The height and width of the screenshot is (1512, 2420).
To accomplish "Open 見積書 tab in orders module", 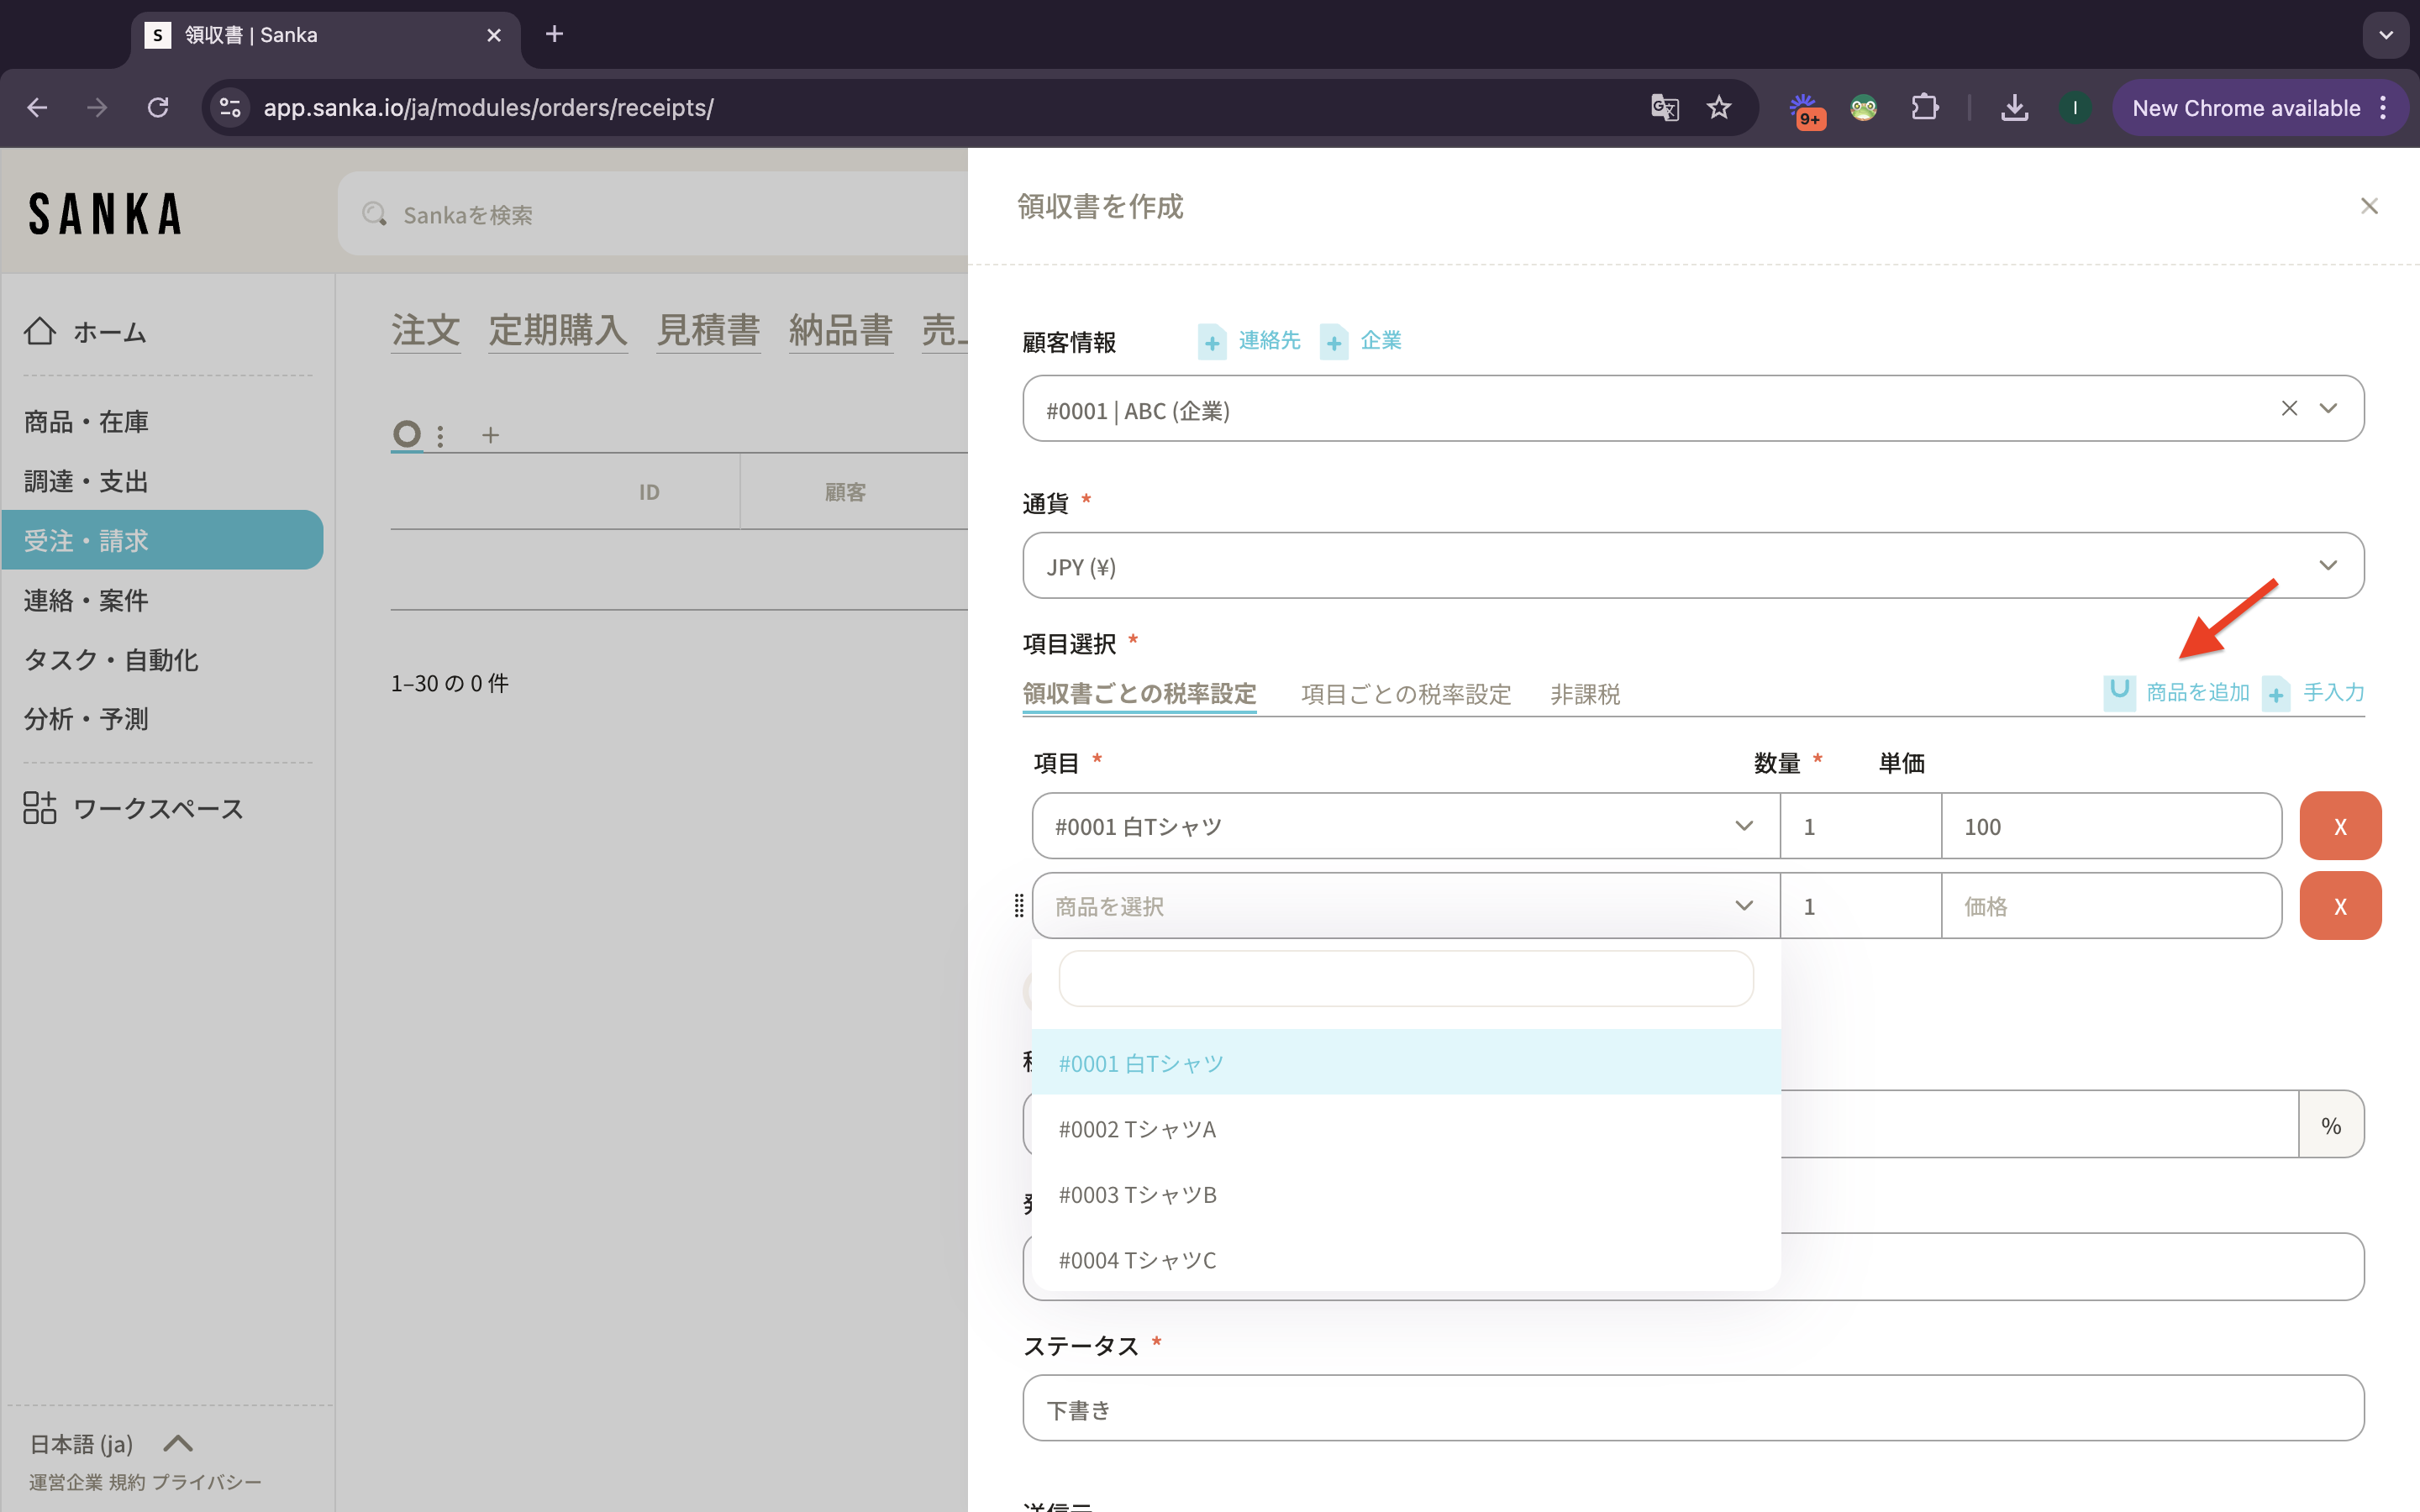I will [708, 330].
